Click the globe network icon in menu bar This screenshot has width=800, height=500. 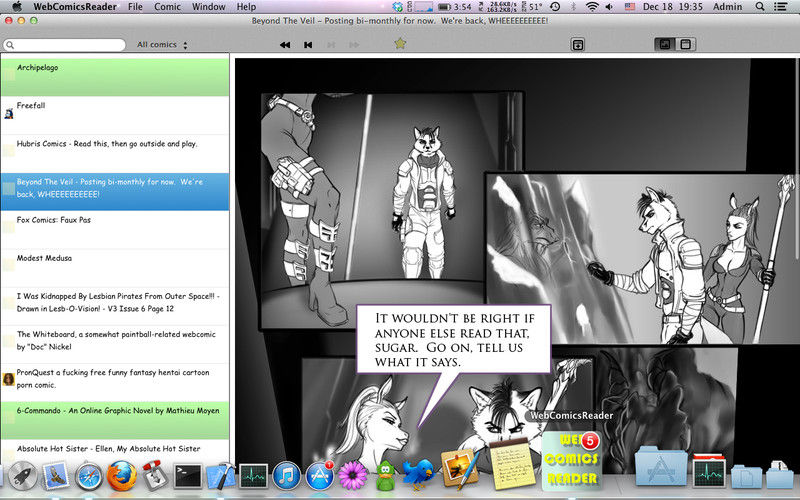coord(397,7)
